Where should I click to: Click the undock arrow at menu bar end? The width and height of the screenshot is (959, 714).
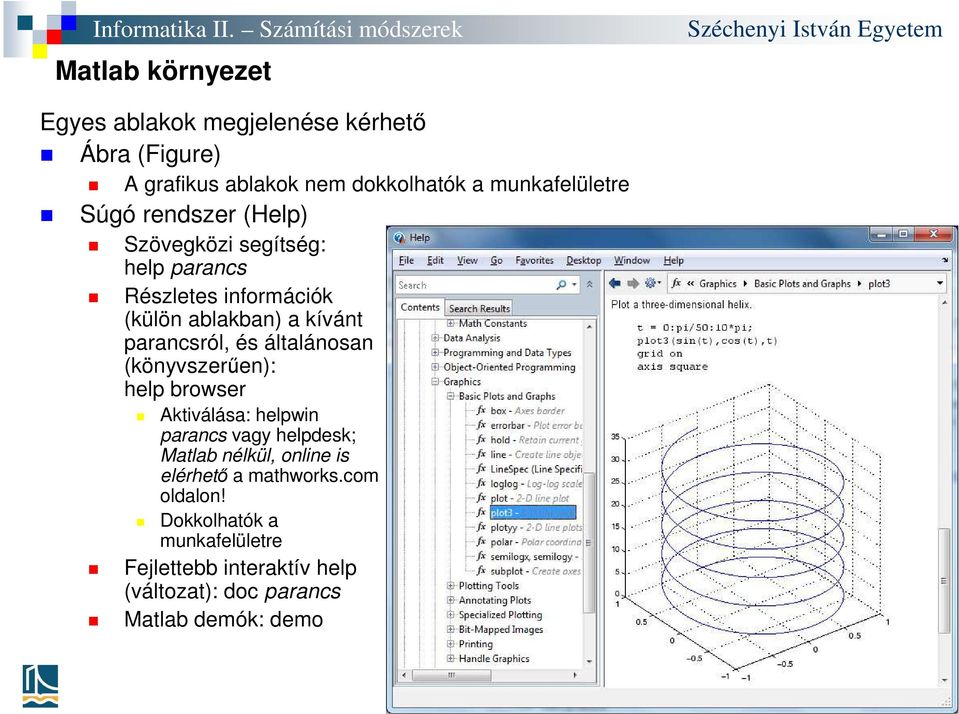pos(946,261)
